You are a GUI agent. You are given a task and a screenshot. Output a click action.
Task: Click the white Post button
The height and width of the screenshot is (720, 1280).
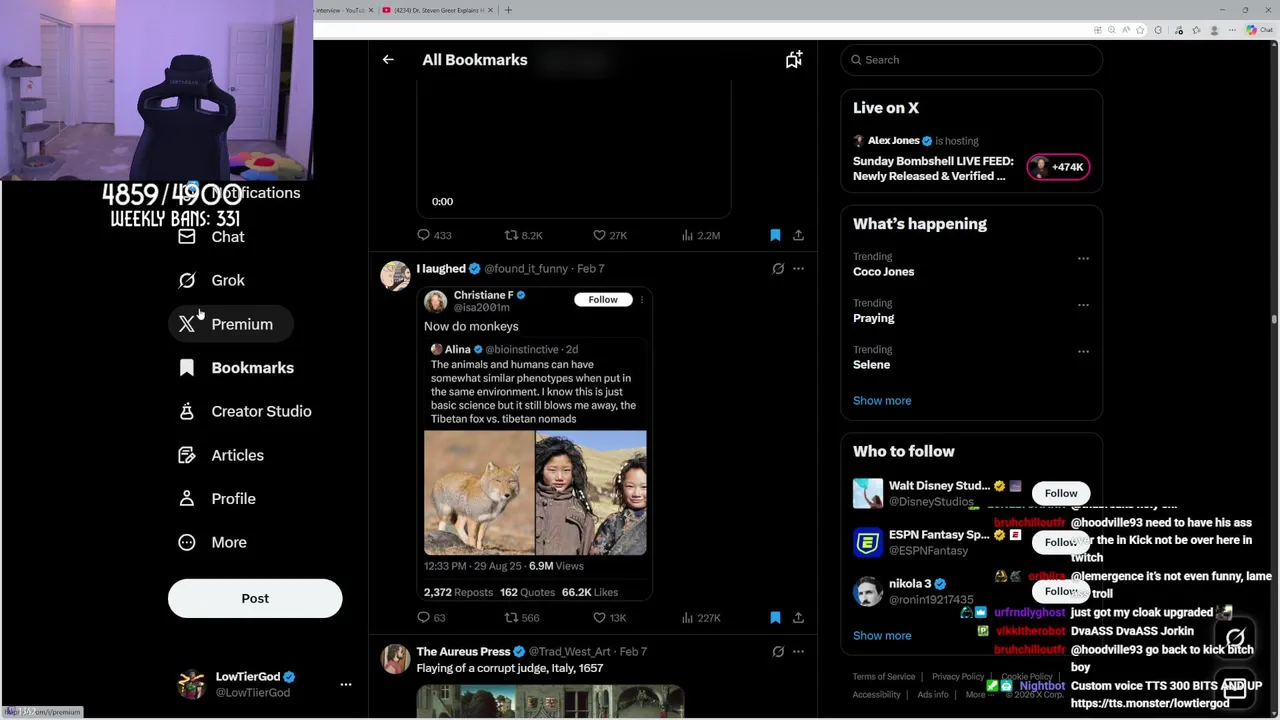(x=255, y=598)
